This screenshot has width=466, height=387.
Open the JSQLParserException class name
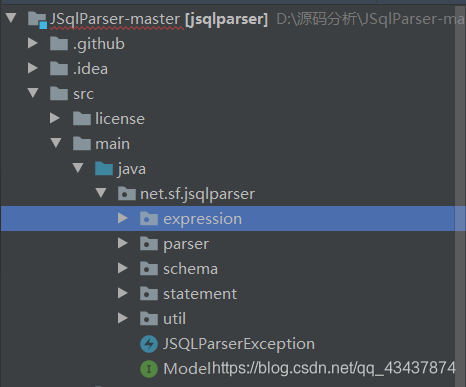239,344
